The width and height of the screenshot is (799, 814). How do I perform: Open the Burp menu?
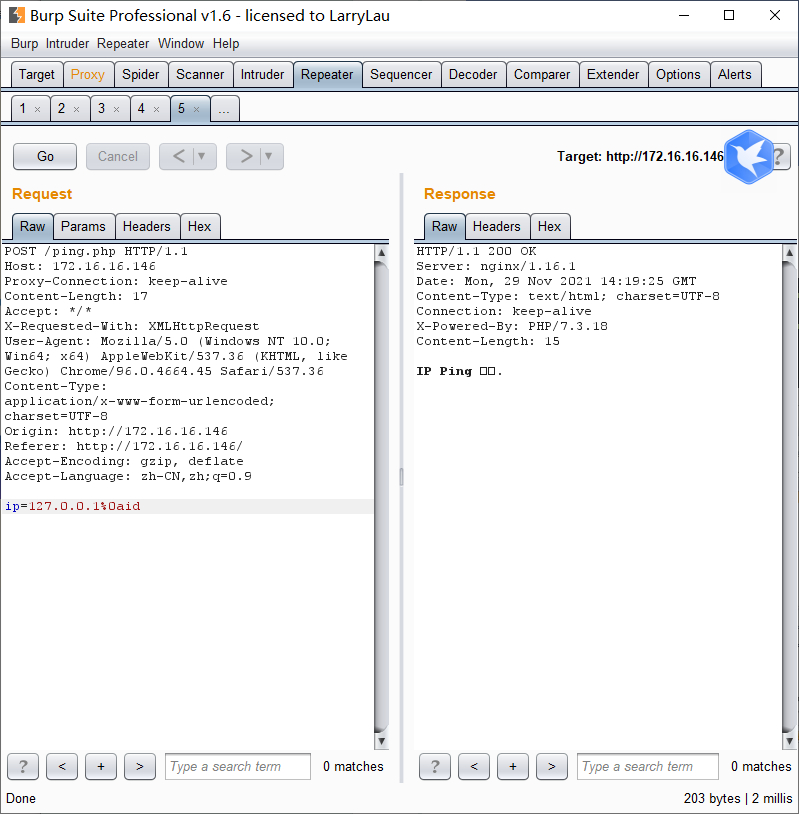pos(24,44)
